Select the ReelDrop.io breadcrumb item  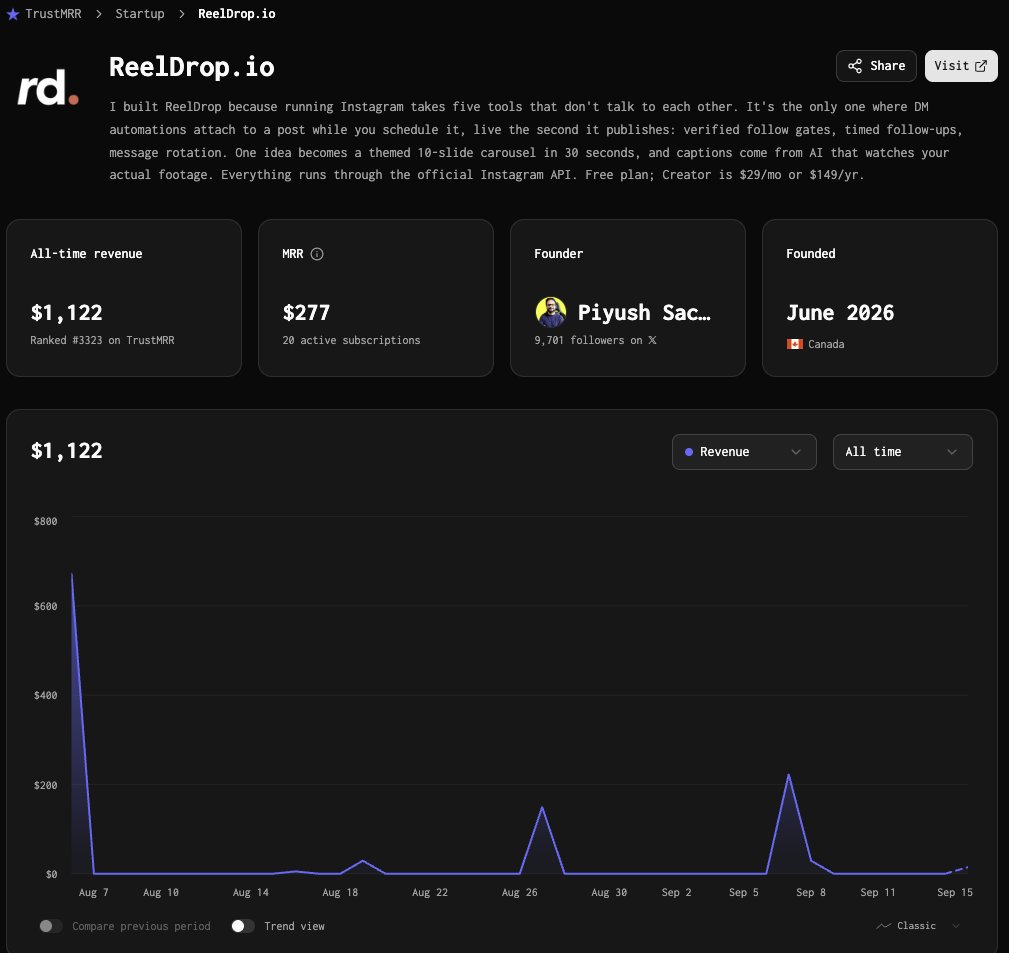pos(237,14)
